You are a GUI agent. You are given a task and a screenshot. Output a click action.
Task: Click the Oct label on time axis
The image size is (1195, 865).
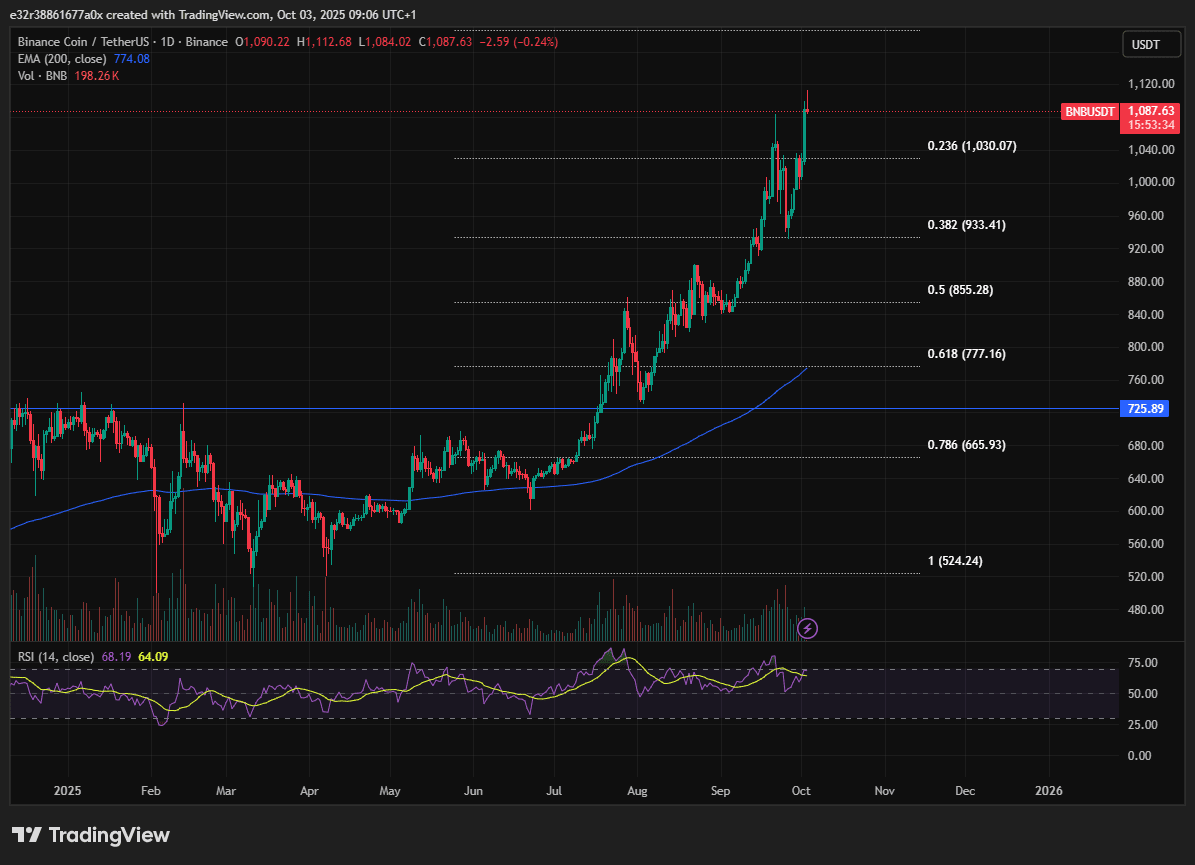click(801, 791)
